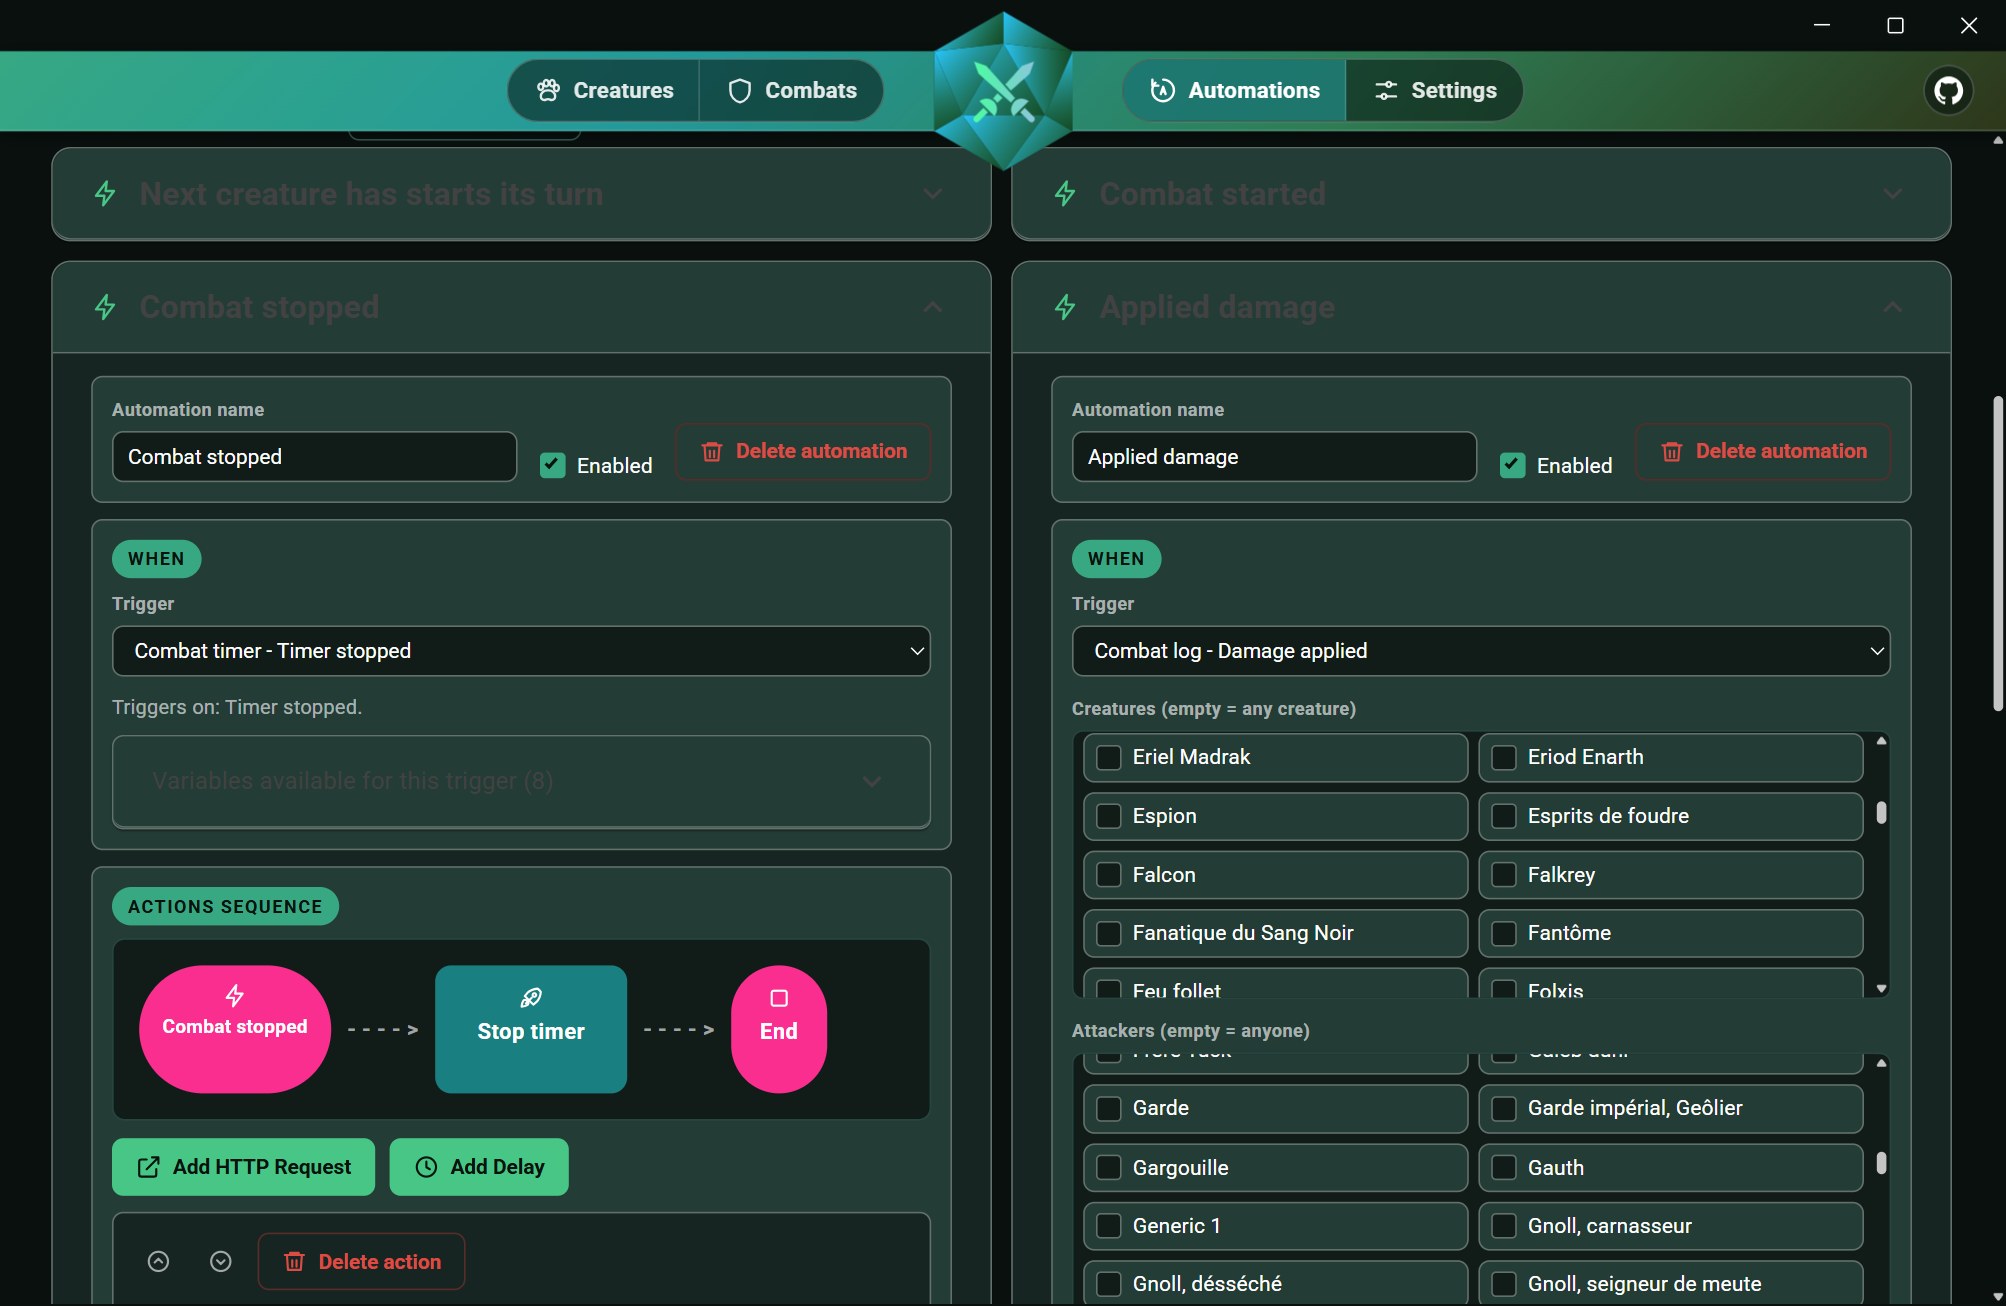
Task: Check the Eriel Madrak creature box
Action: [x=1109, y=757]
